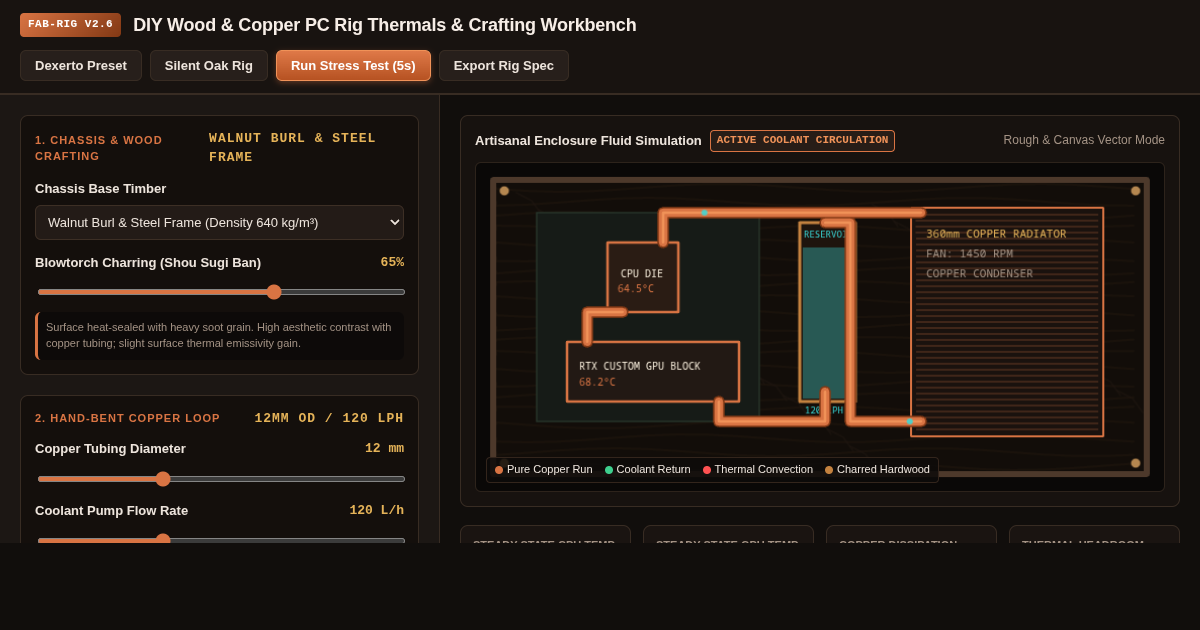Screen dimensions: 1200x630
Task: Run Stress Test (5s)
Action: [x=353, y=66]
